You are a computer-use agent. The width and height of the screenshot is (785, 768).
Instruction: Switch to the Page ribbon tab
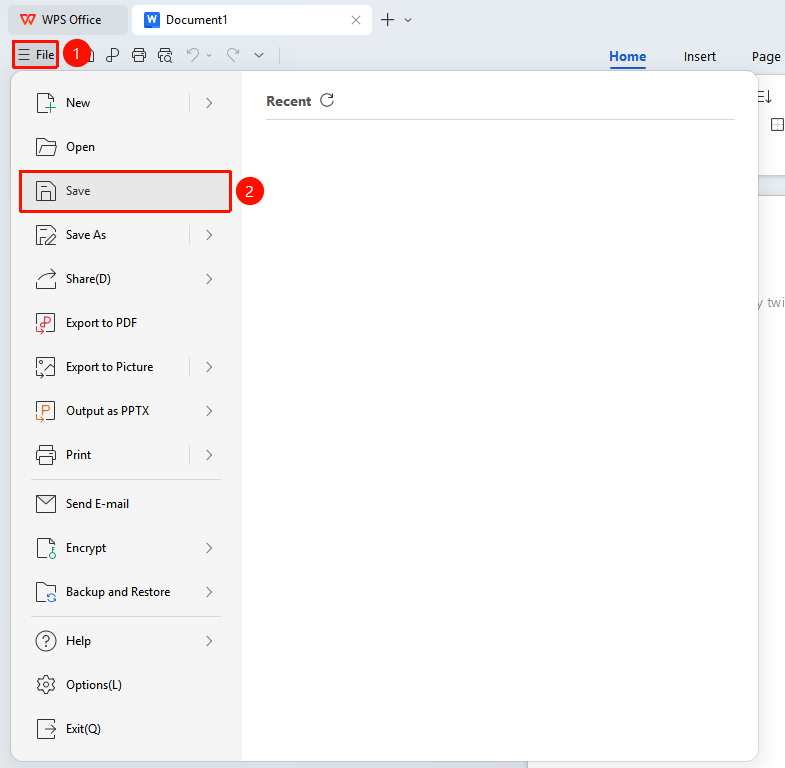(x=765, y=57)
